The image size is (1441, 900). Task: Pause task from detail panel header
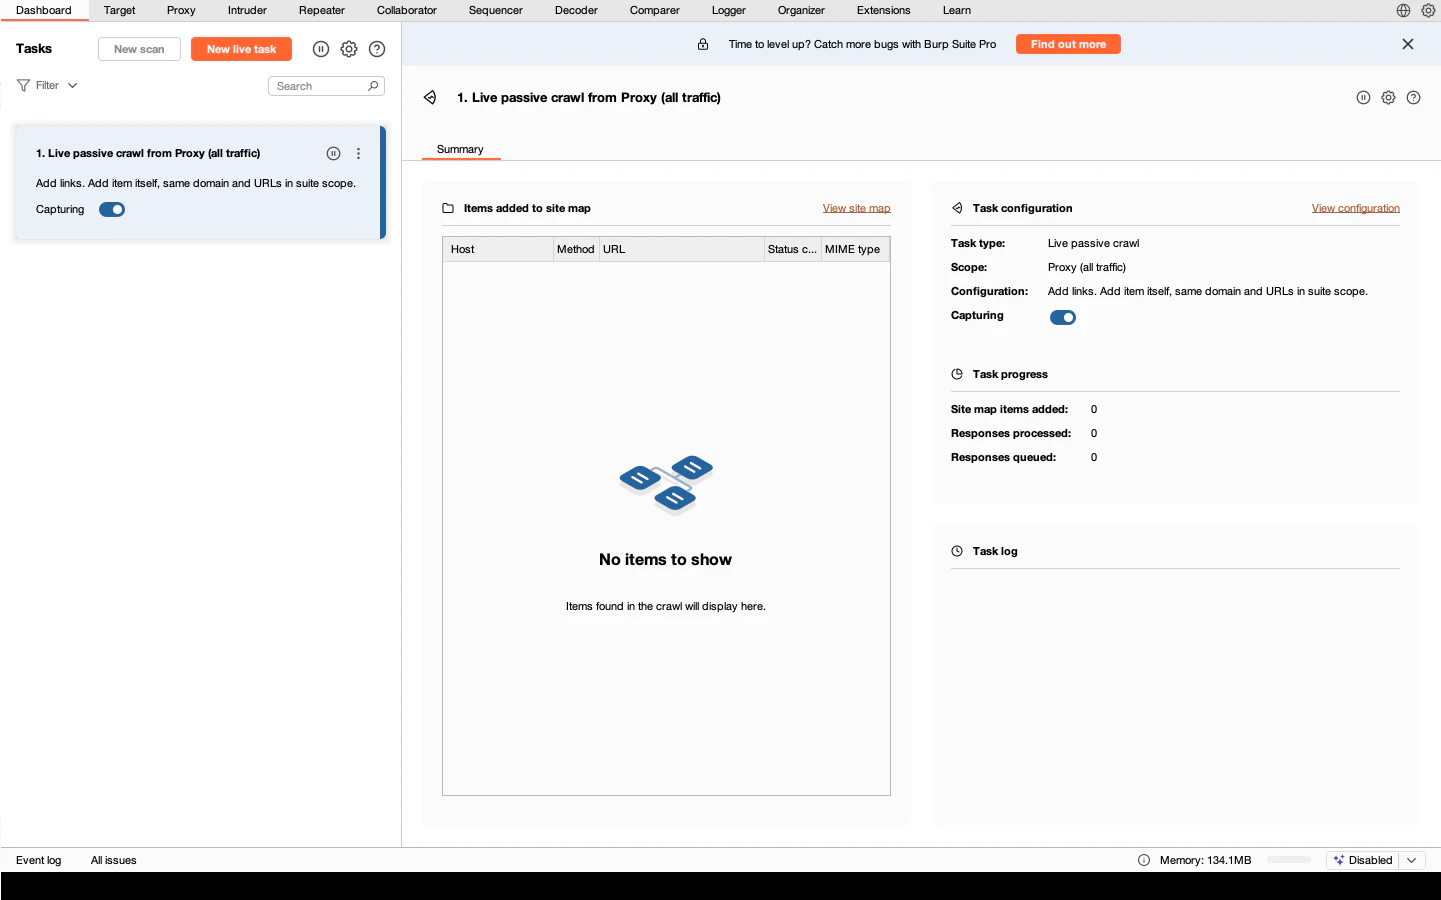click(1363, 97)
